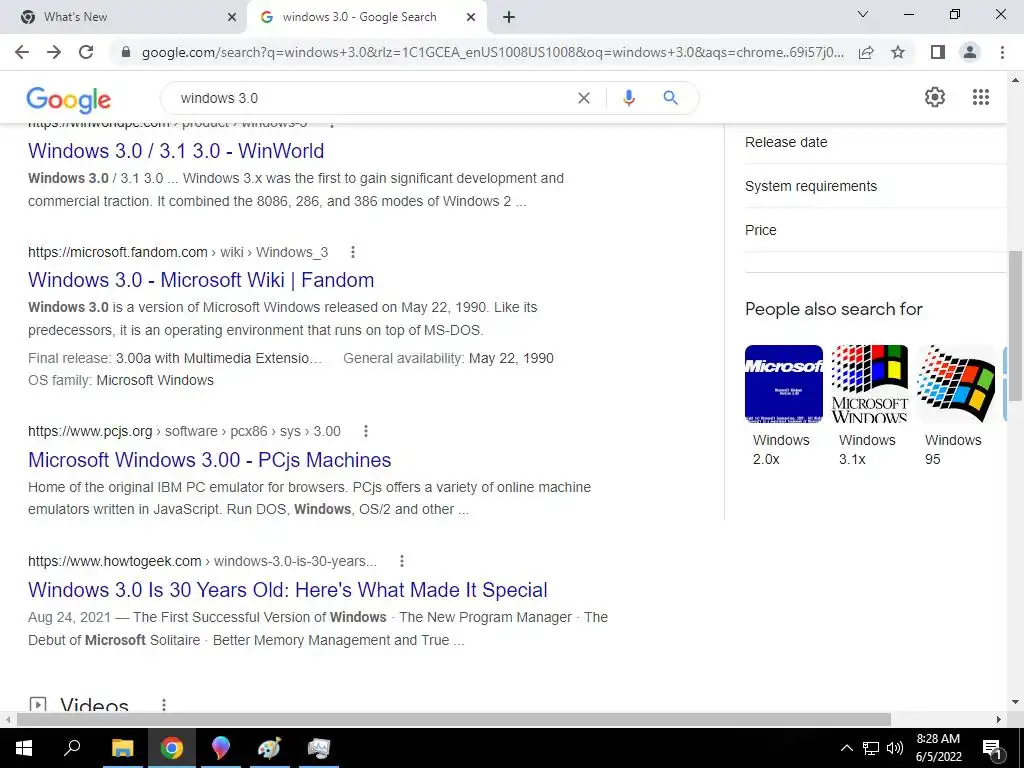Close the What's New tab
Screen dimensions: 1024x768
tap(232, 18)
